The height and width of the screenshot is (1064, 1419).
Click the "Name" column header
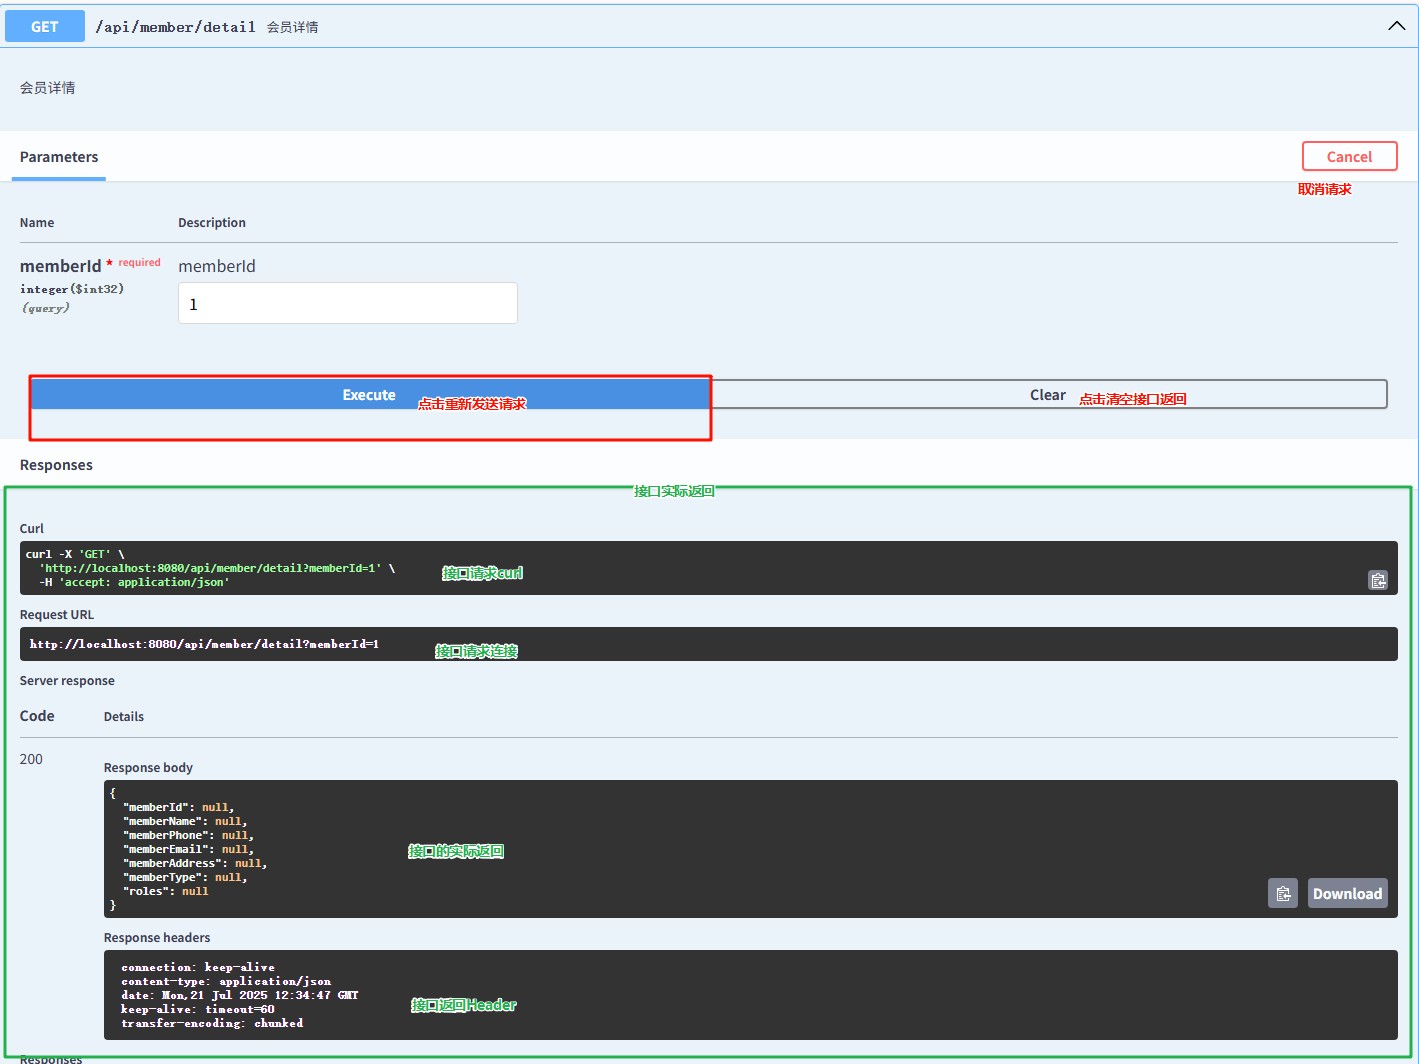(x=37, y=222)
